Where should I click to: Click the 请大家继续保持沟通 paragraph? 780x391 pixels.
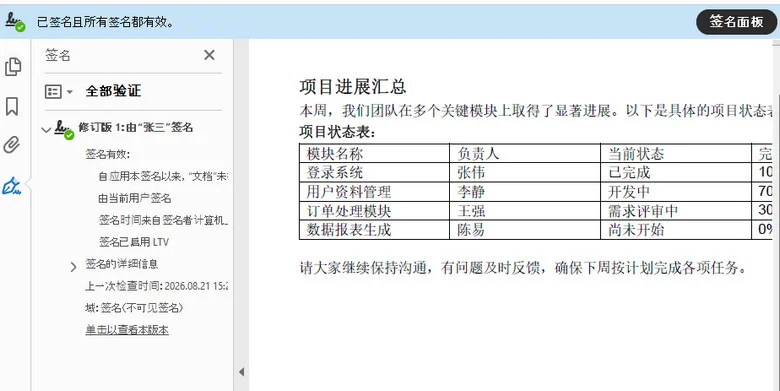524,268
